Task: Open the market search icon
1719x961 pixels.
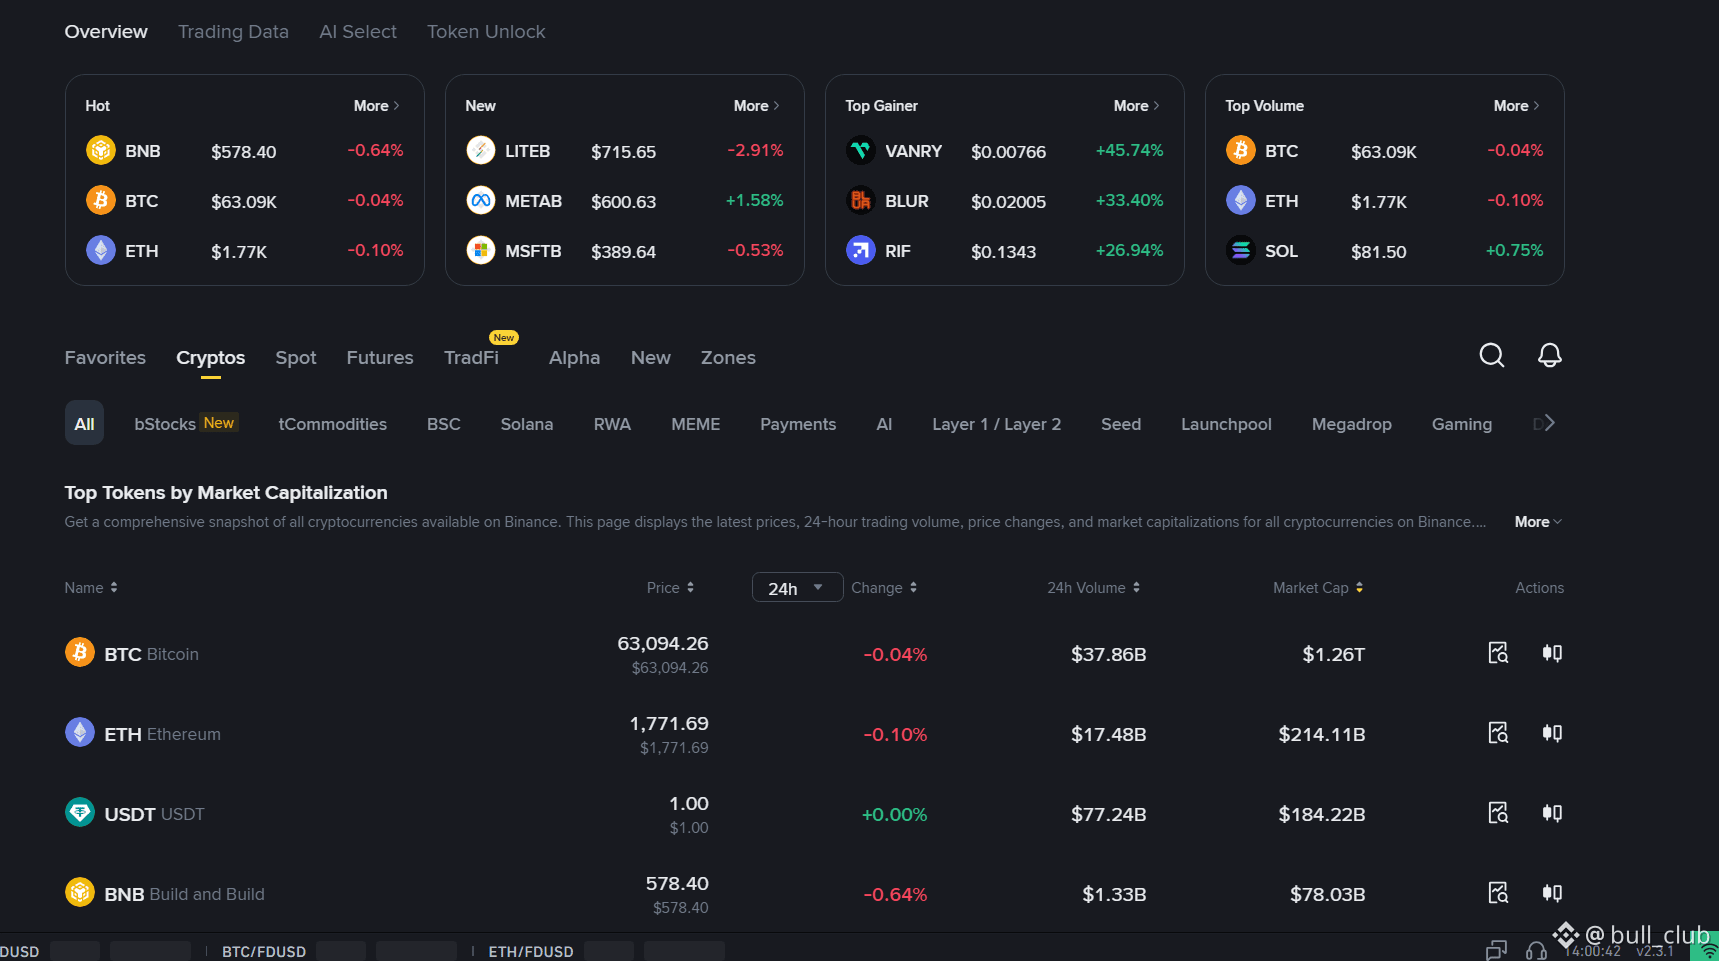Action: point(1491,355)
